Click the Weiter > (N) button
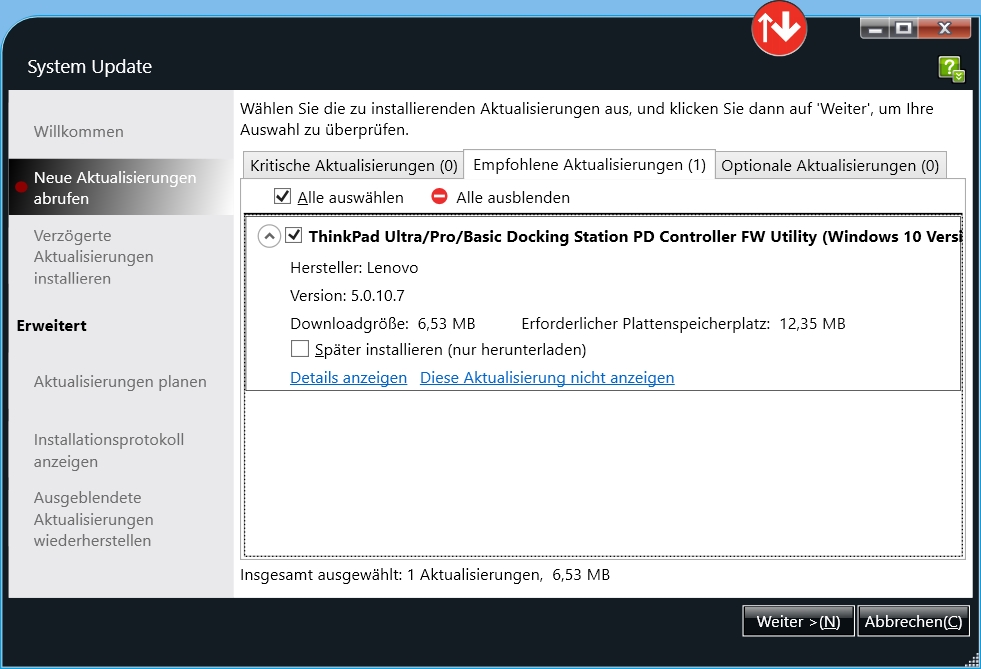The width and height of the screenshot is (981, 669). coord(798,621)
